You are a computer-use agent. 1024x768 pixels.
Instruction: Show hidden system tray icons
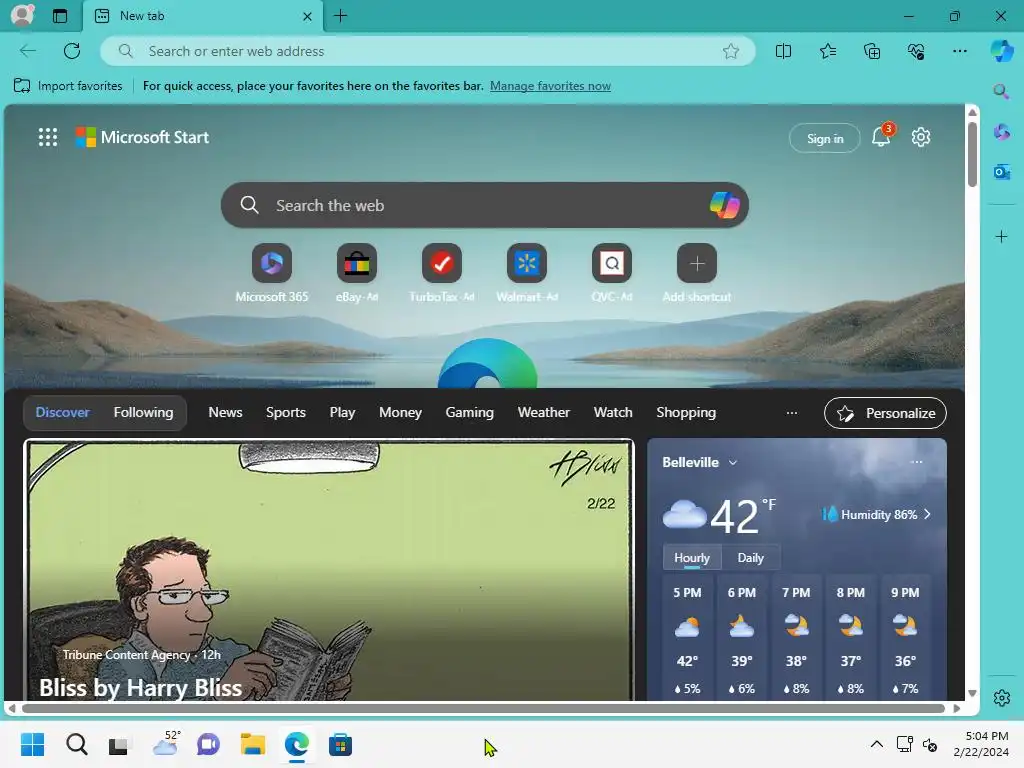(876, 744)
